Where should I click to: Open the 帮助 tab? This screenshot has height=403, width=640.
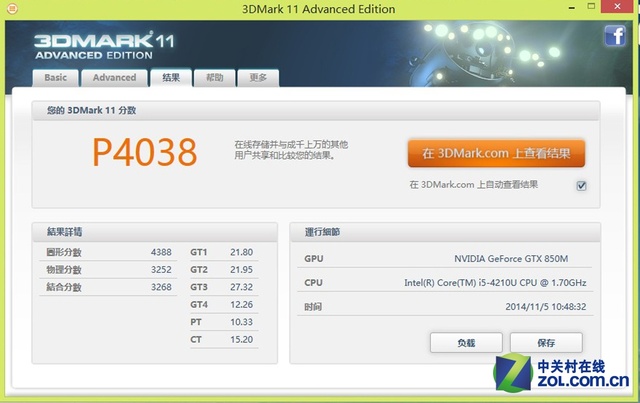point(215,78)
